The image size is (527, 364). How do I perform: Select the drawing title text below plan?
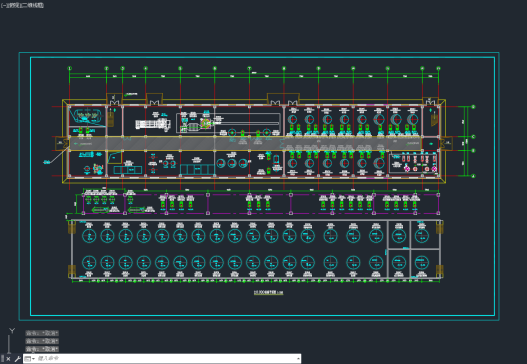(x=268, y=292)
